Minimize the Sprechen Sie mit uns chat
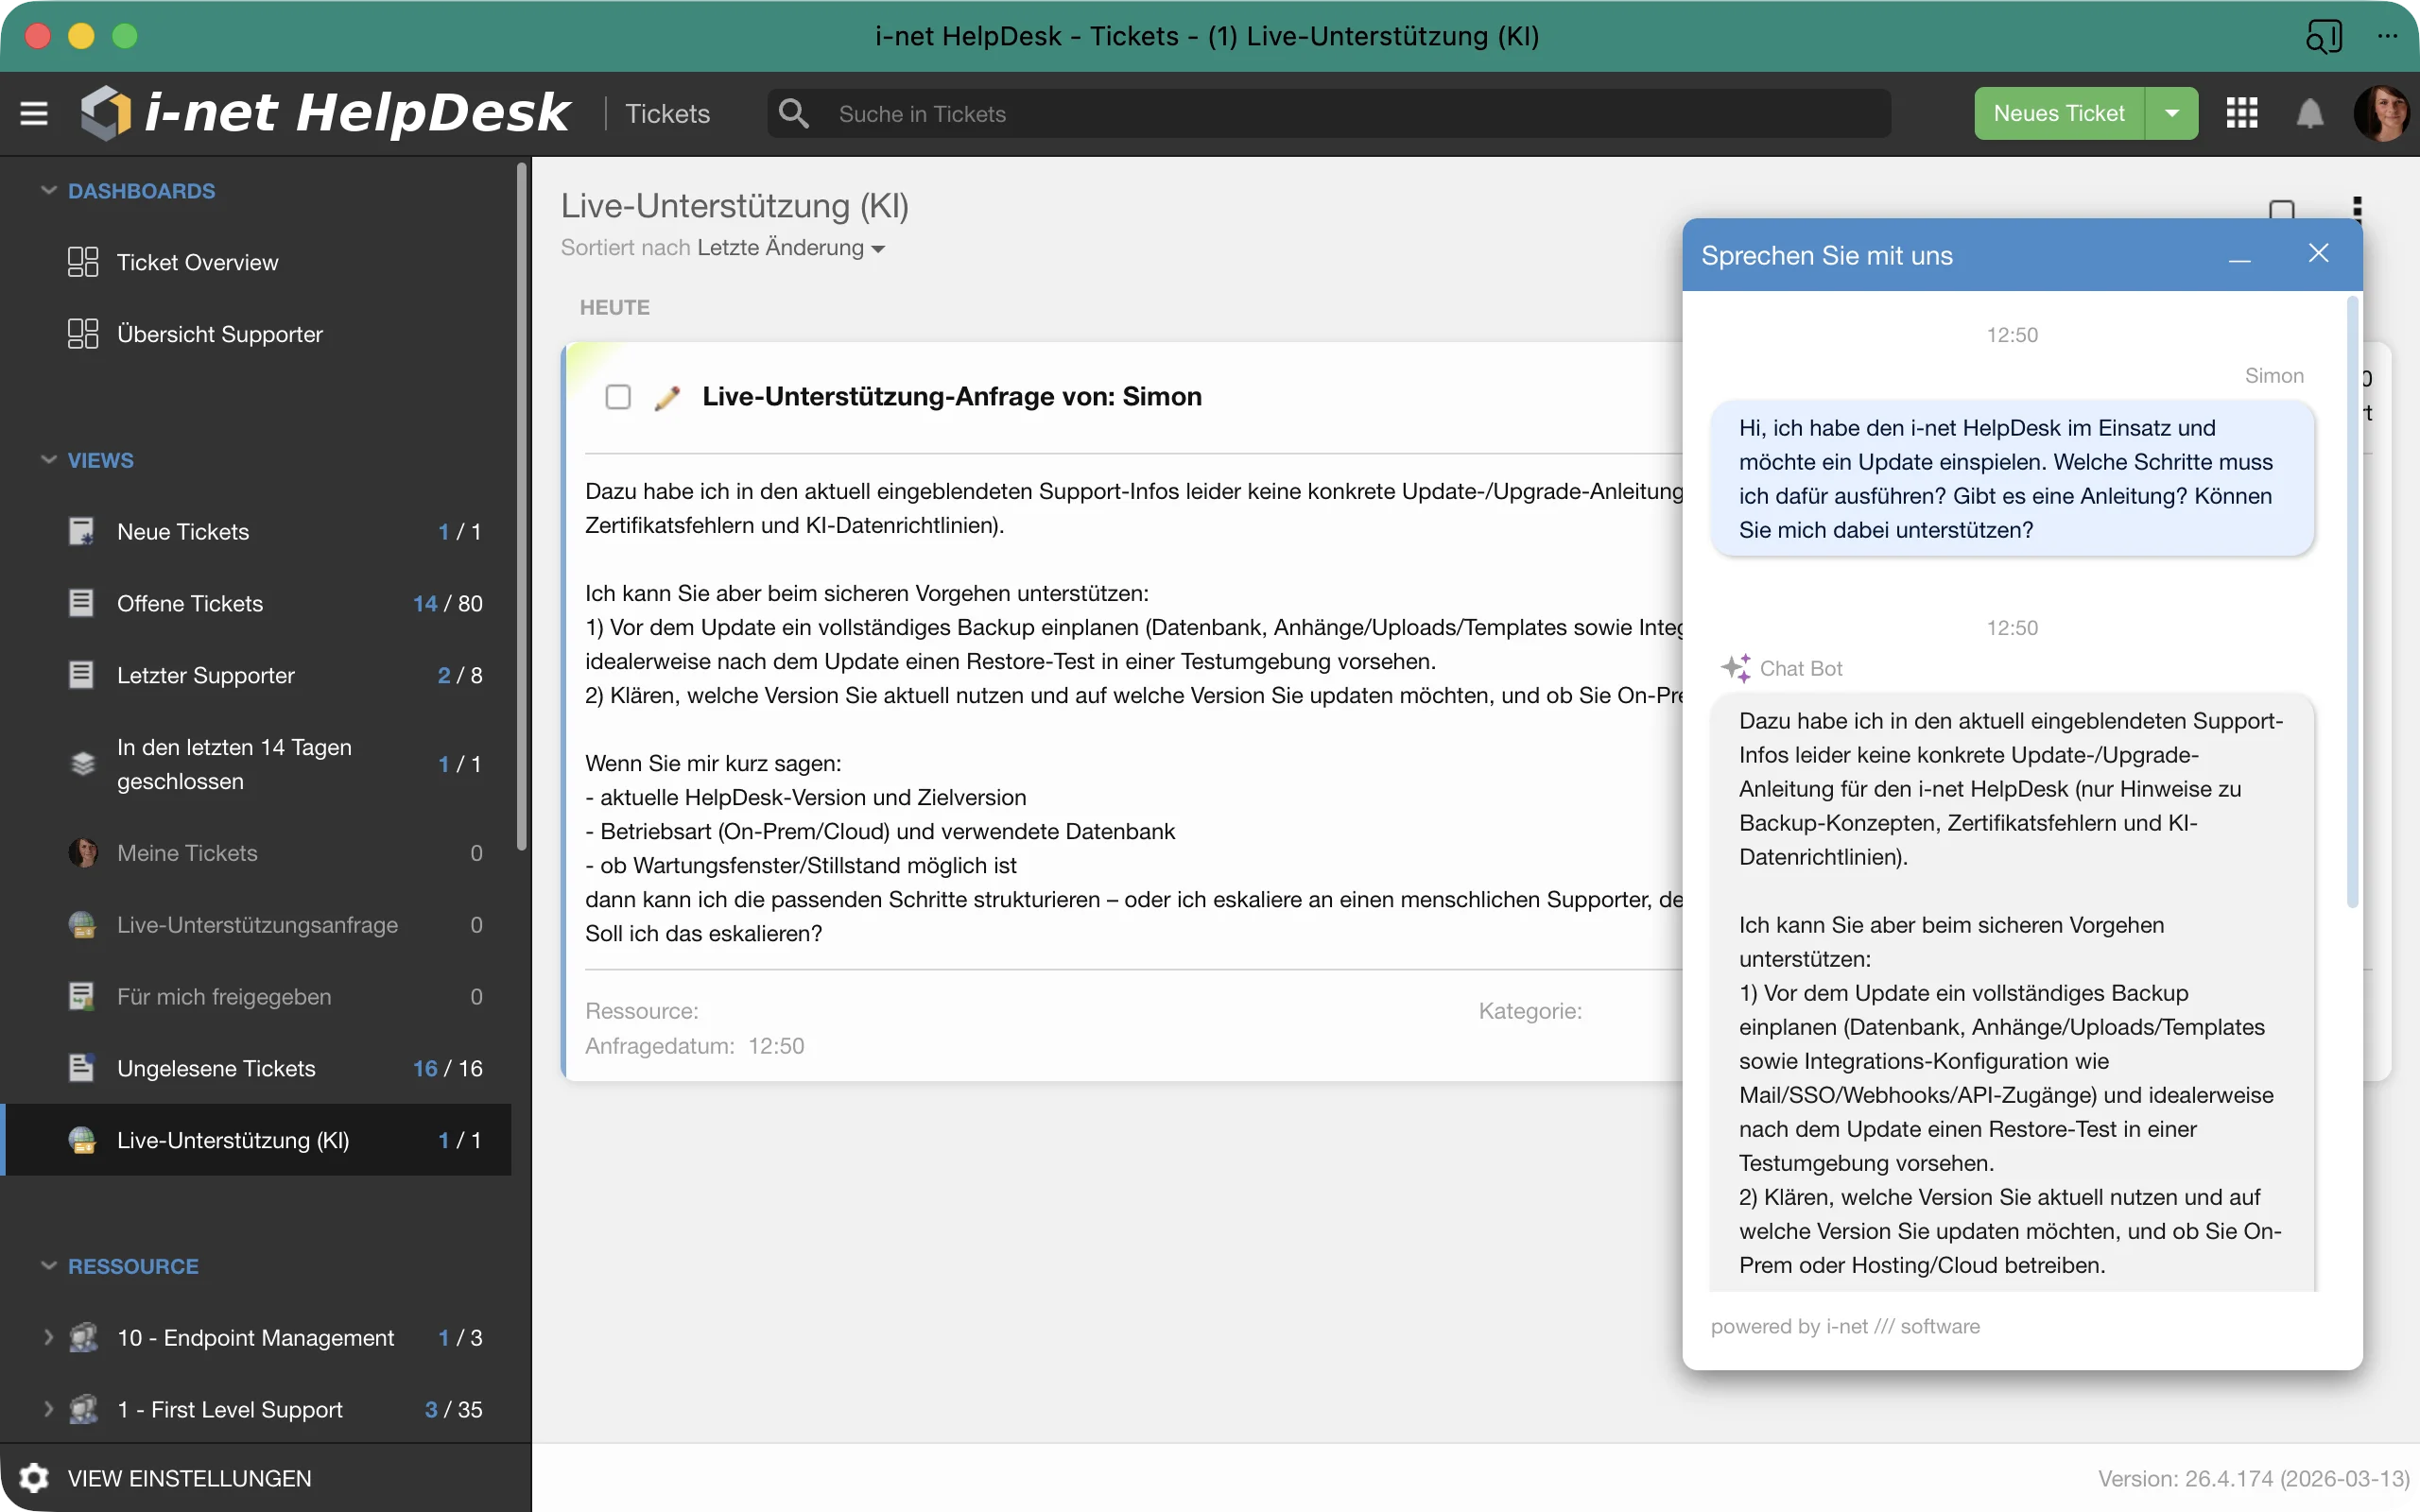2420x1512 pixels. coord(2240,255)
